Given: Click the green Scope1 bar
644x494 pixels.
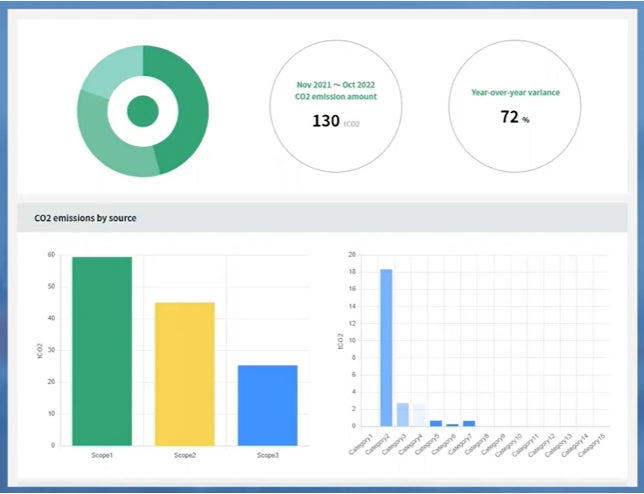Looking at the screenshot, I should click(x=102, y=351).
